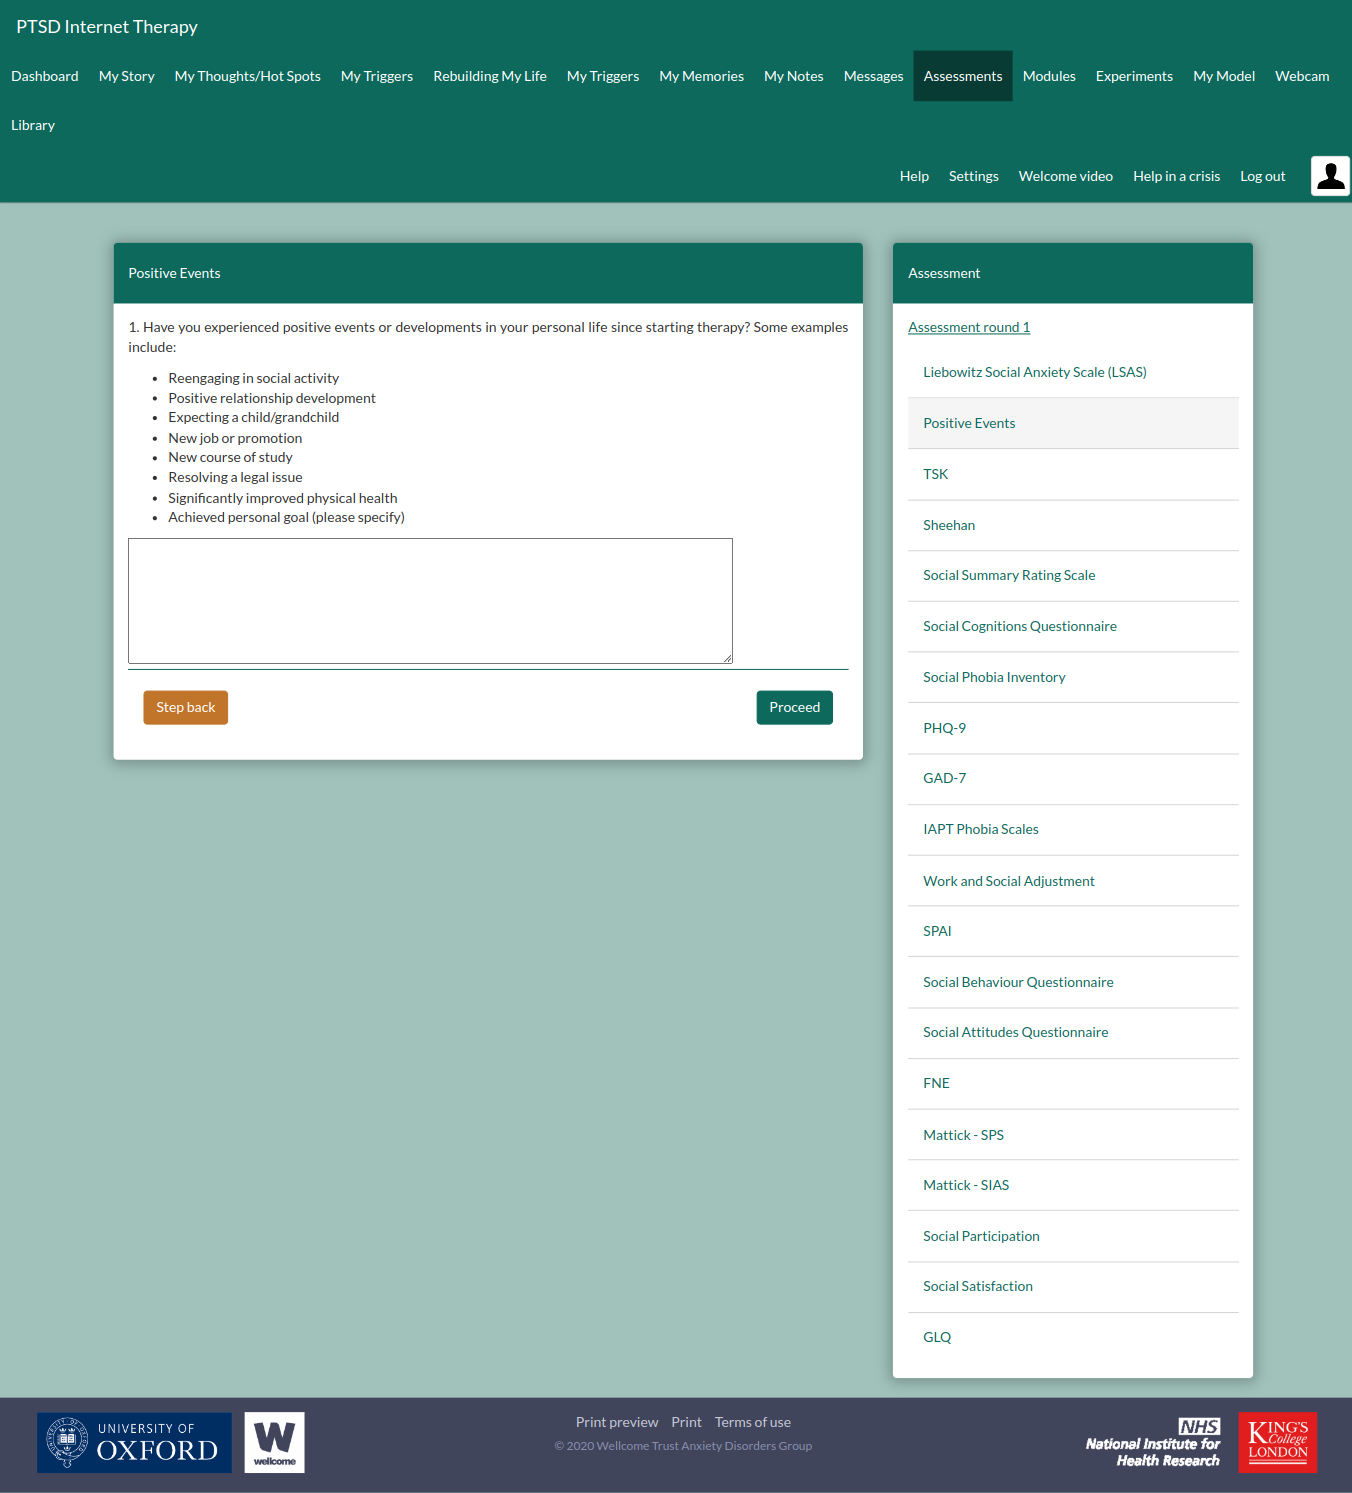The image size is (1352, 1493).
Task: Click the NHS National Institute logo
Action: tap(1153, 1443)
